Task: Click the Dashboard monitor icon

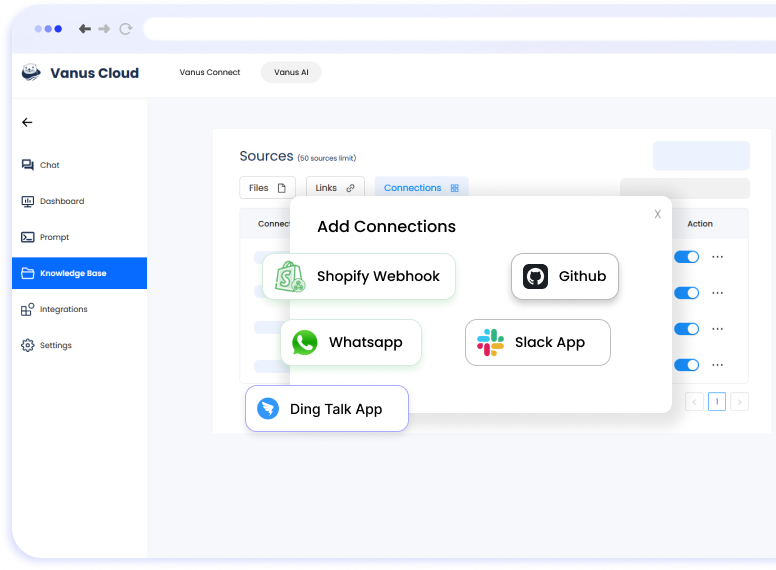Action: pos(28,201)
